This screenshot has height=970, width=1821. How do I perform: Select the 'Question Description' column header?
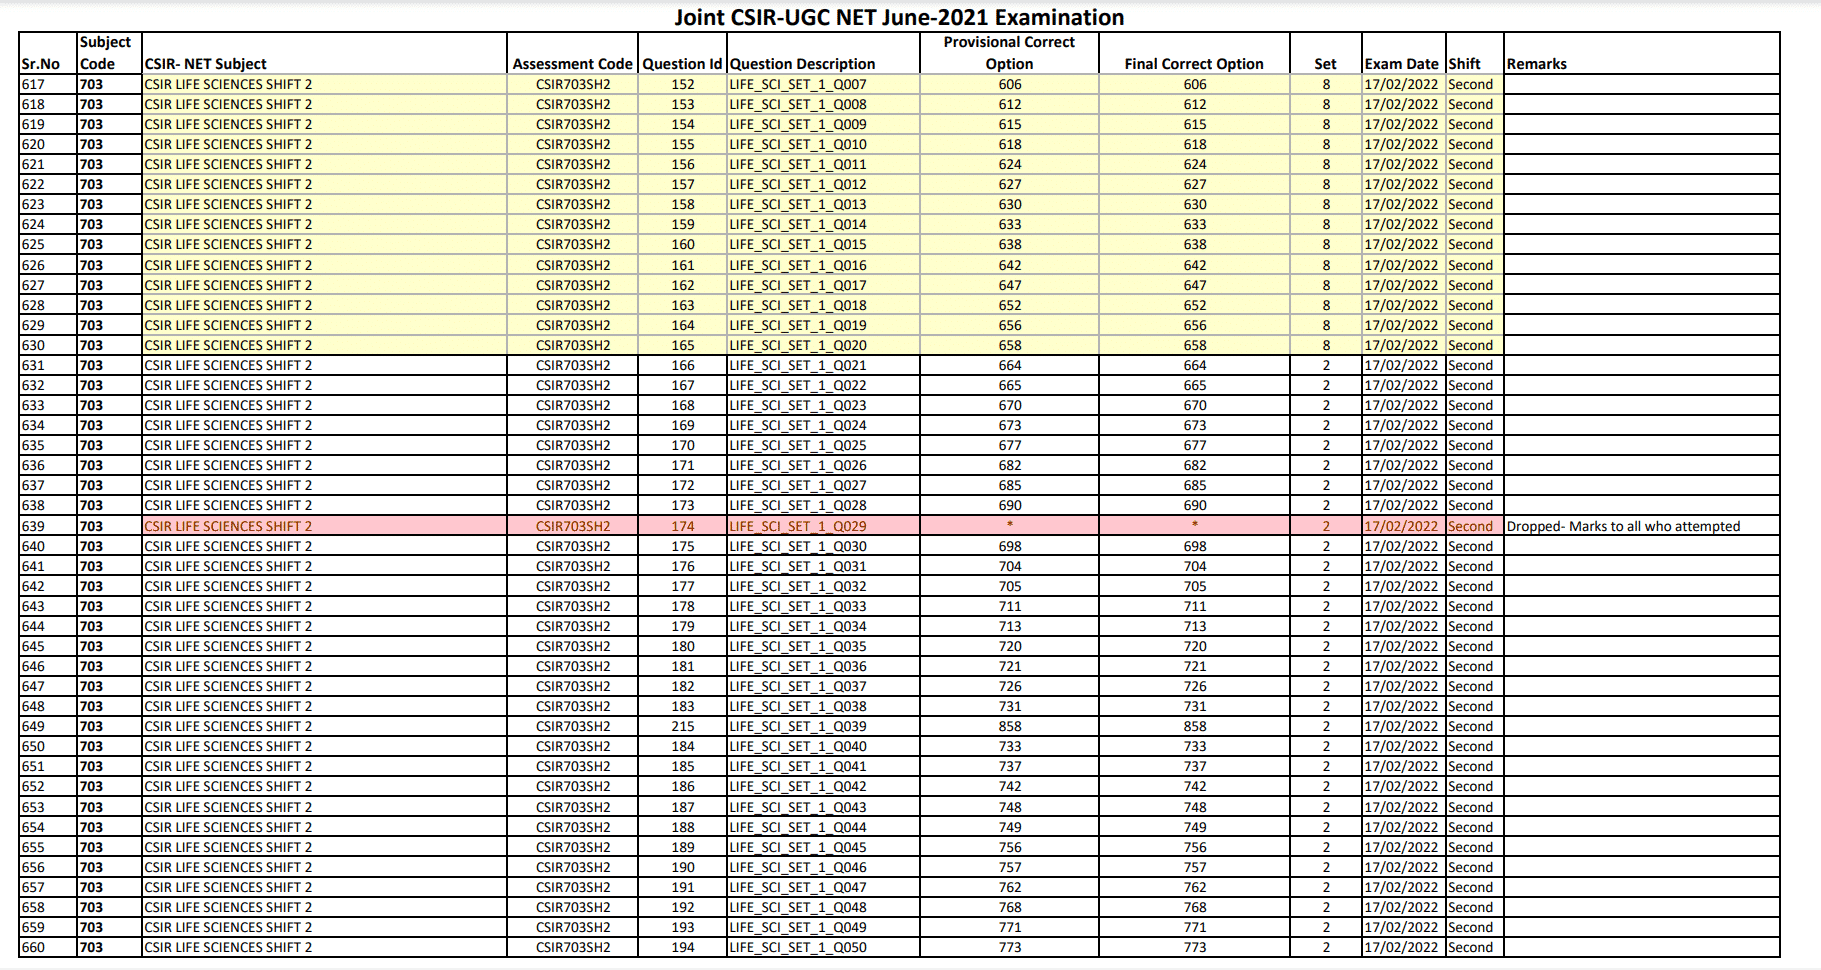802,64
